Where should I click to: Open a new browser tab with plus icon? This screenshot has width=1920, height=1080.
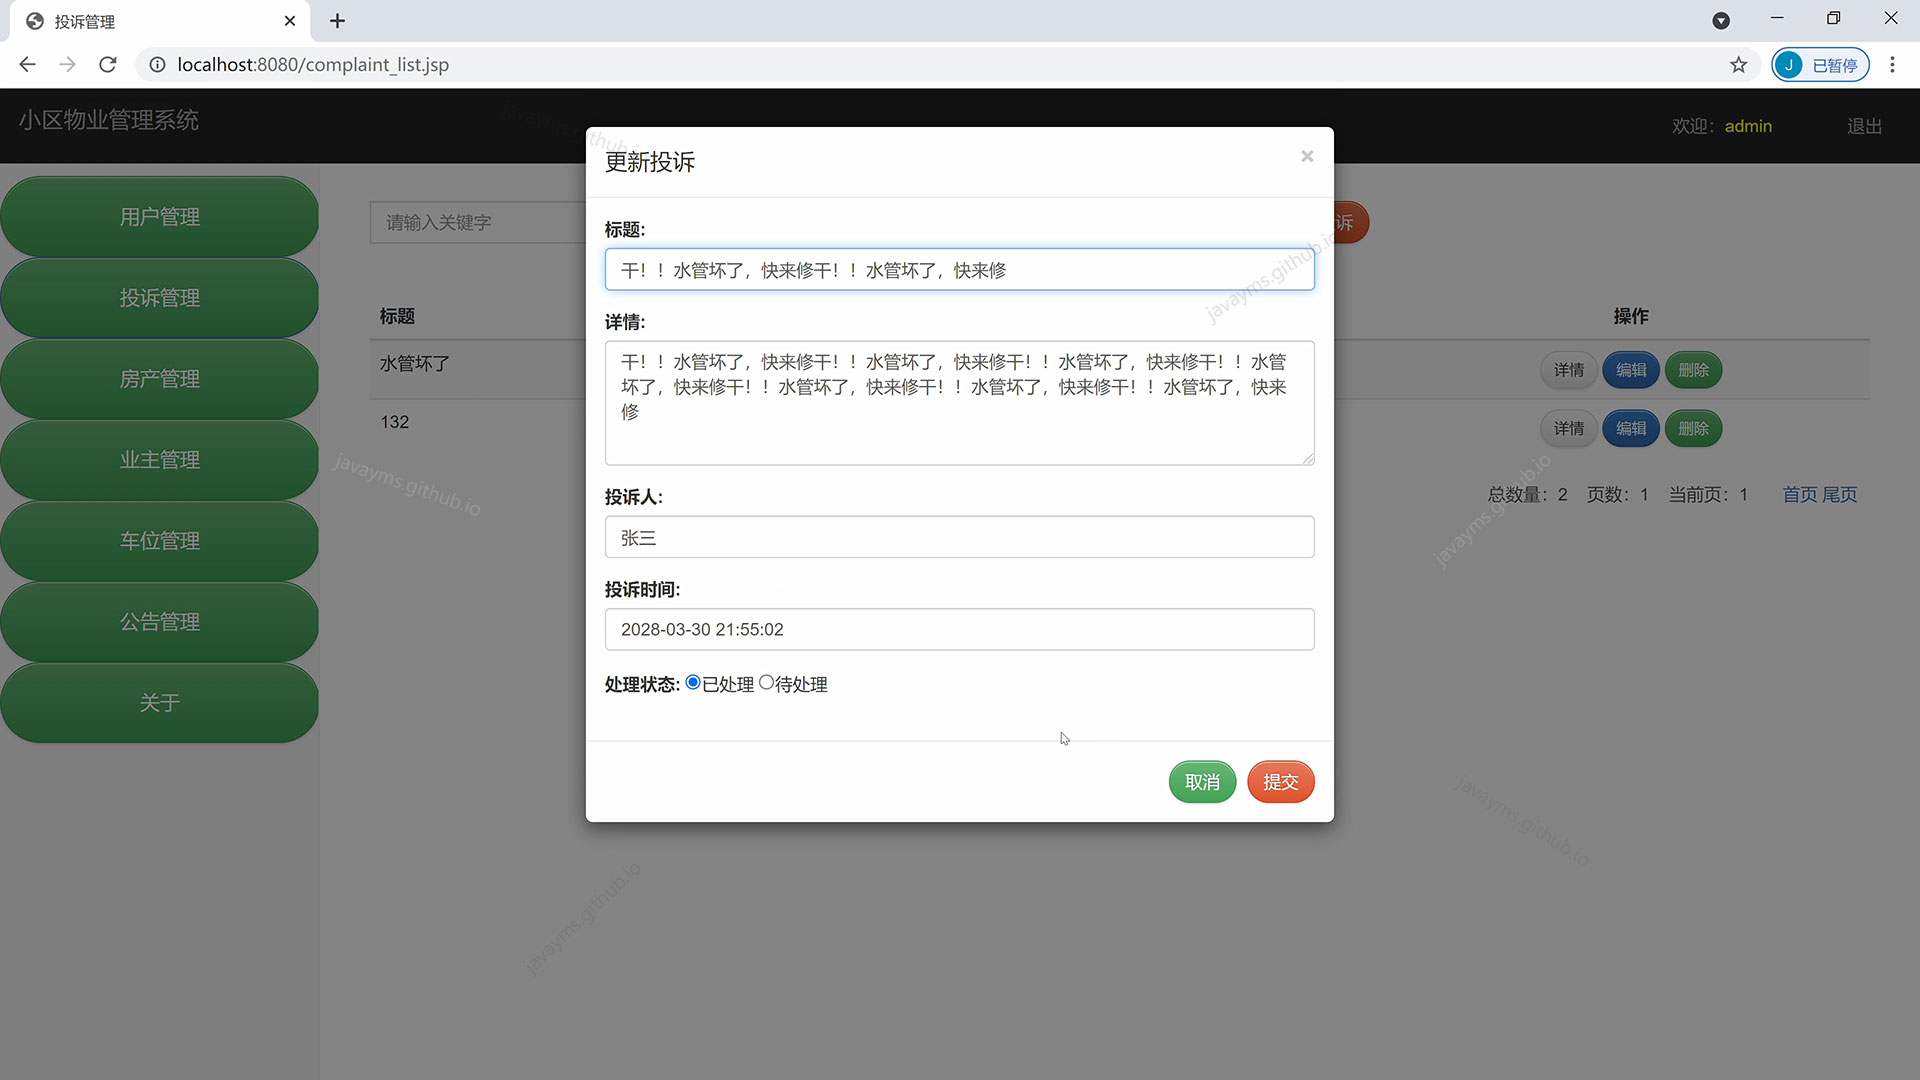click(338, 20)
